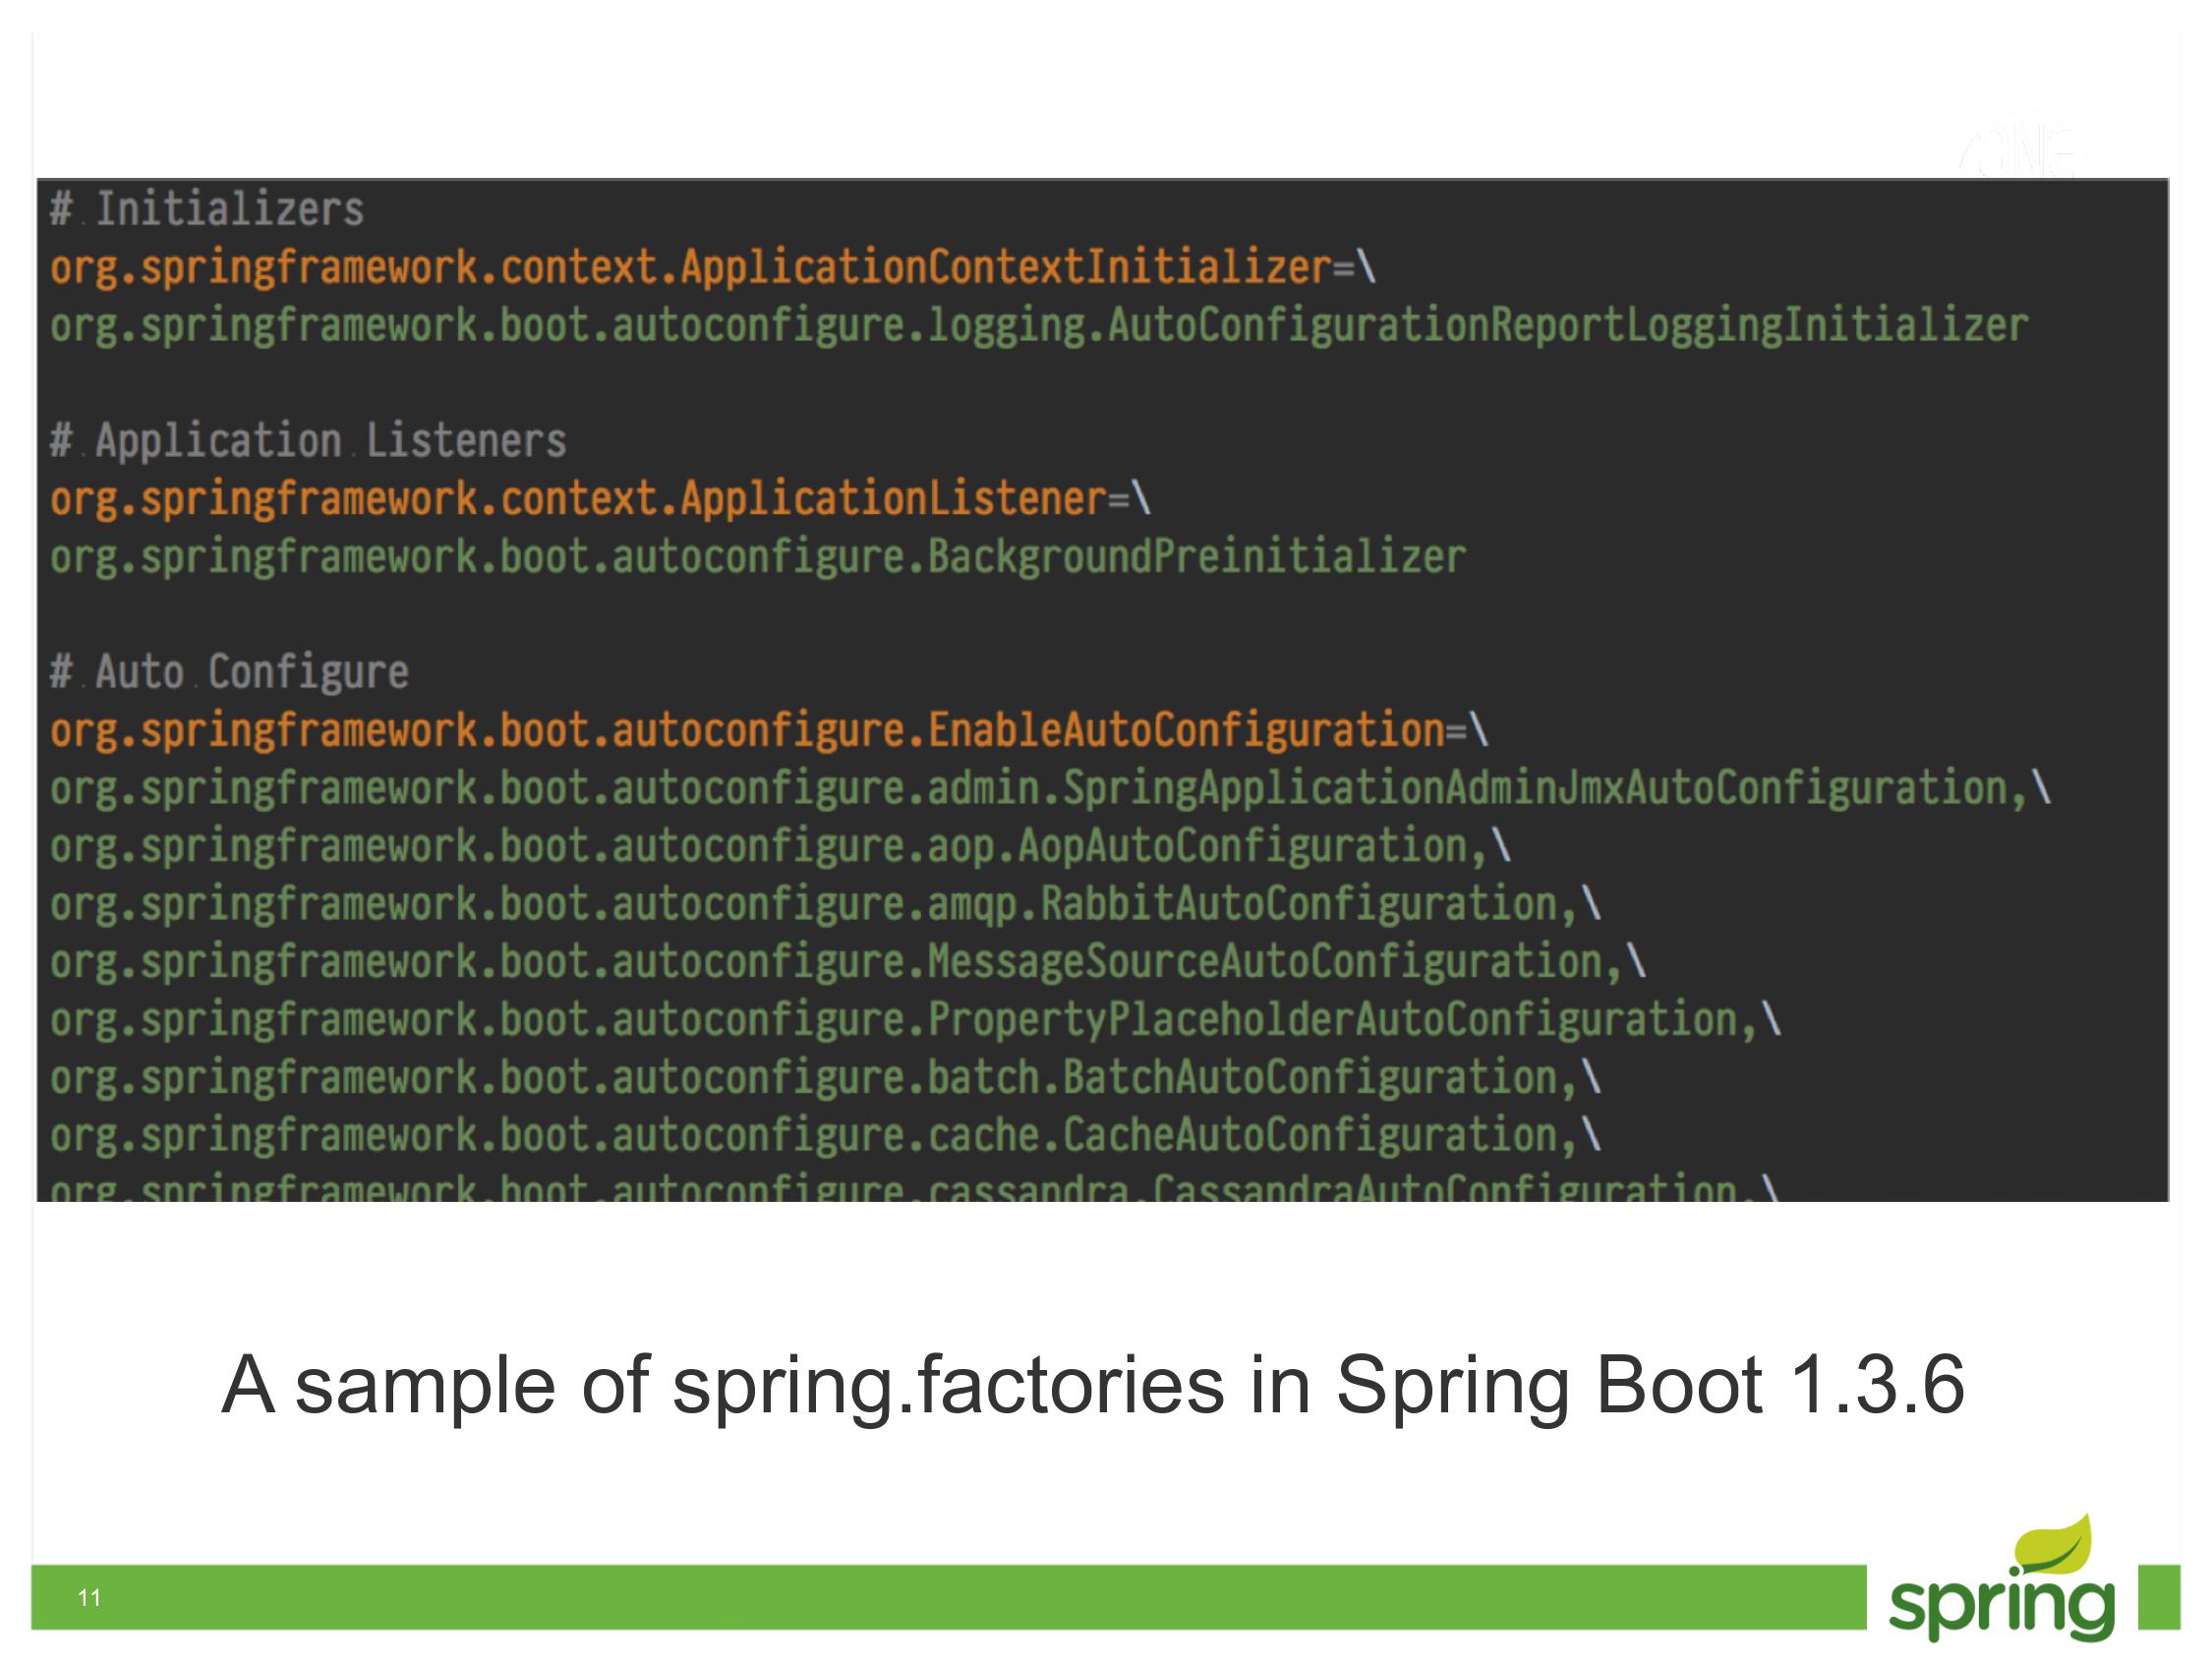Click the slide caption about spring.factories
Viewport: 2212px width, 1659px height.
tap(1092, 1385)
